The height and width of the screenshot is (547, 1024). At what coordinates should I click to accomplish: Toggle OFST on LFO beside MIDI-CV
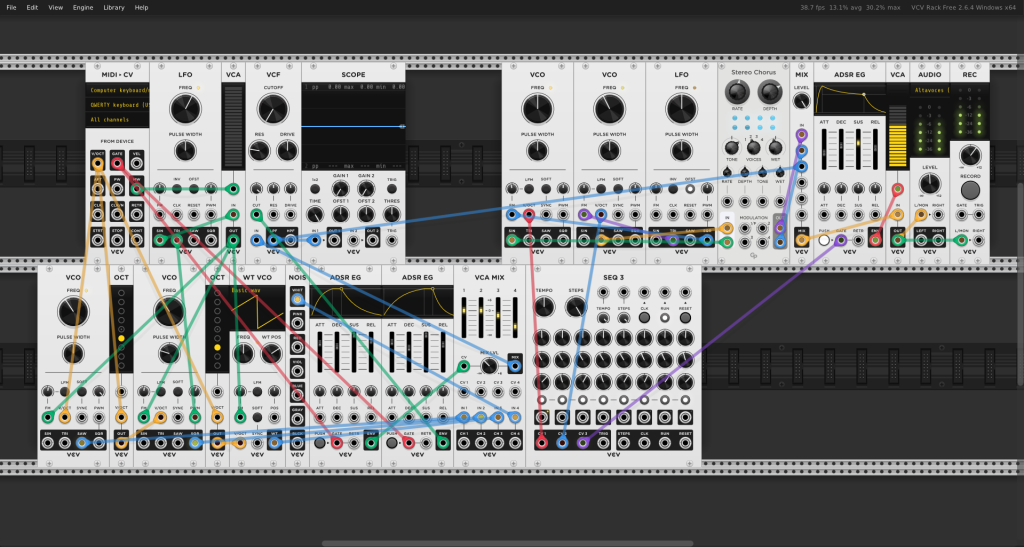pos(194,189)
